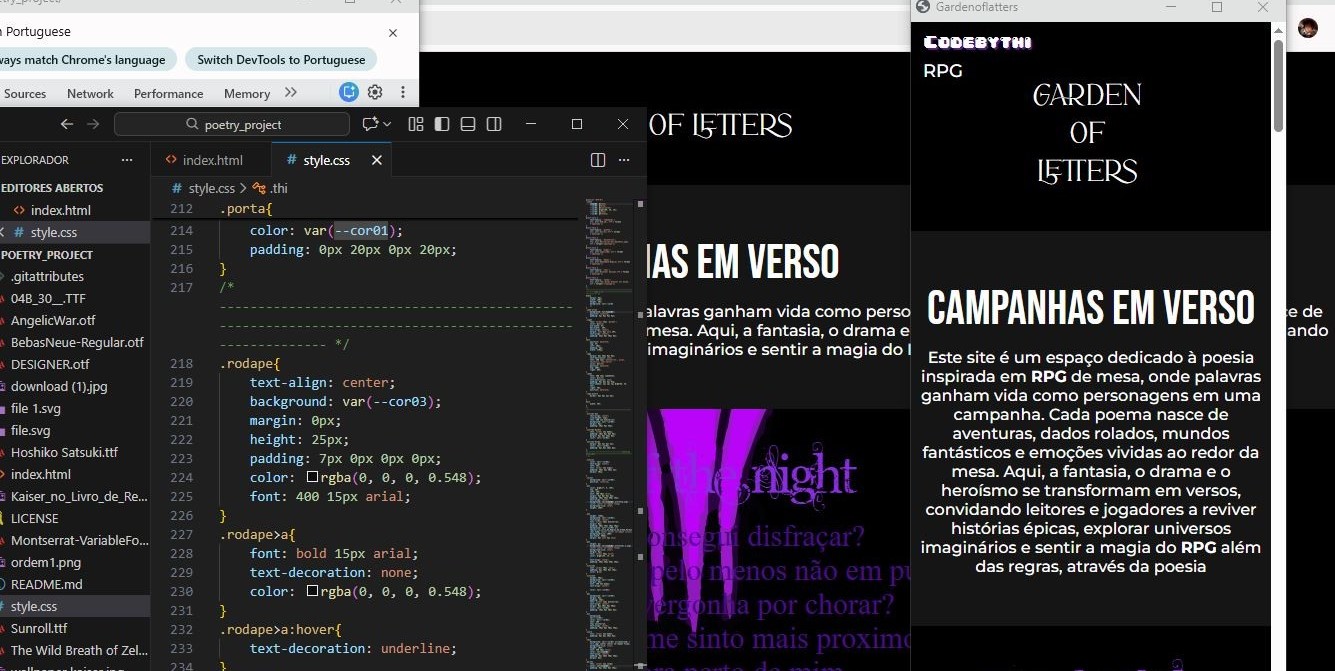
Task: Click the split editor icon above the code
Action: coord(597,160)
